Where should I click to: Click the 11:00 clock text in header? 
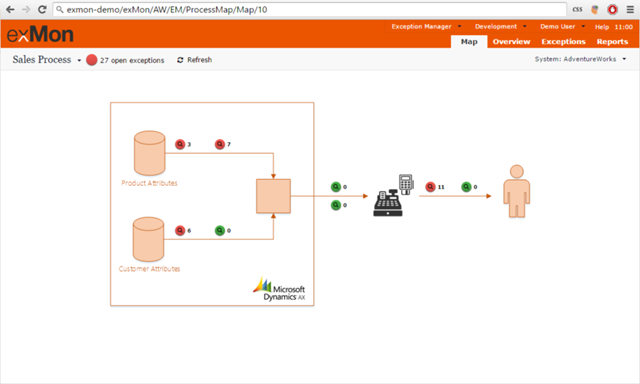pyautogui.click(x=623, y=27)
